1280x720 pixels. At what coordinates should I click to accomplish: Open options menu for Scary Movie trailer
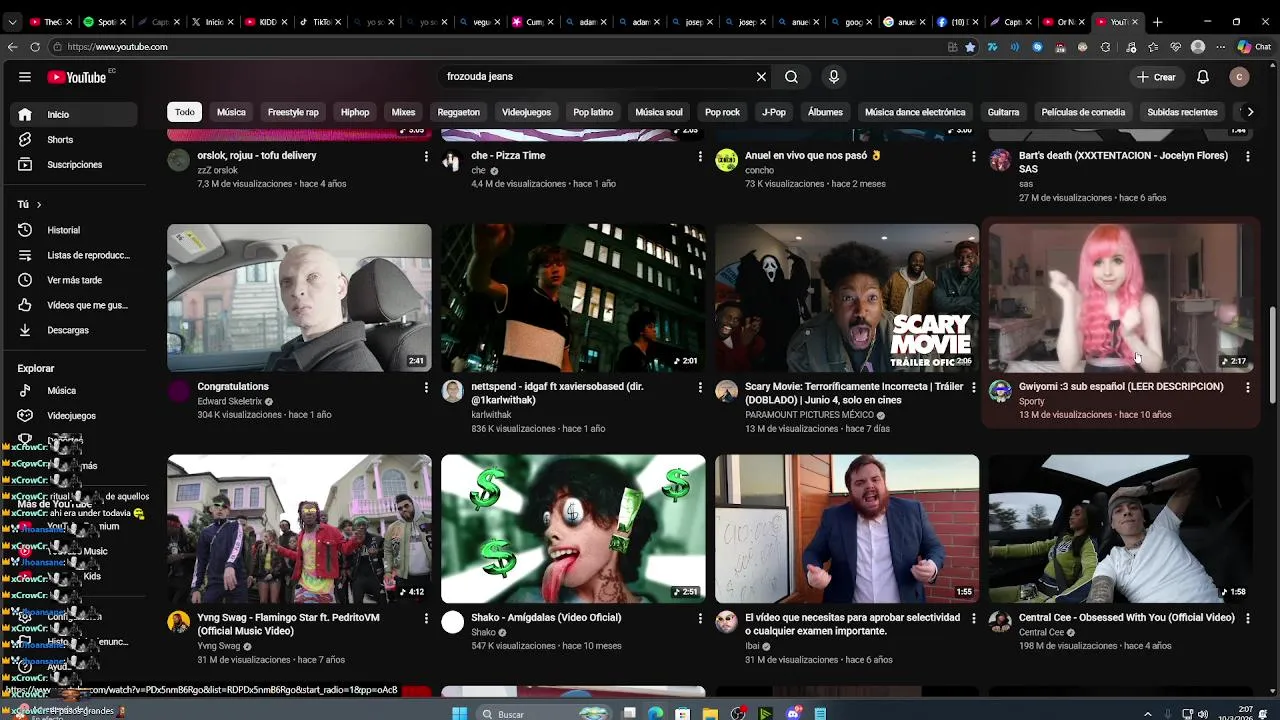click(974, 388)
